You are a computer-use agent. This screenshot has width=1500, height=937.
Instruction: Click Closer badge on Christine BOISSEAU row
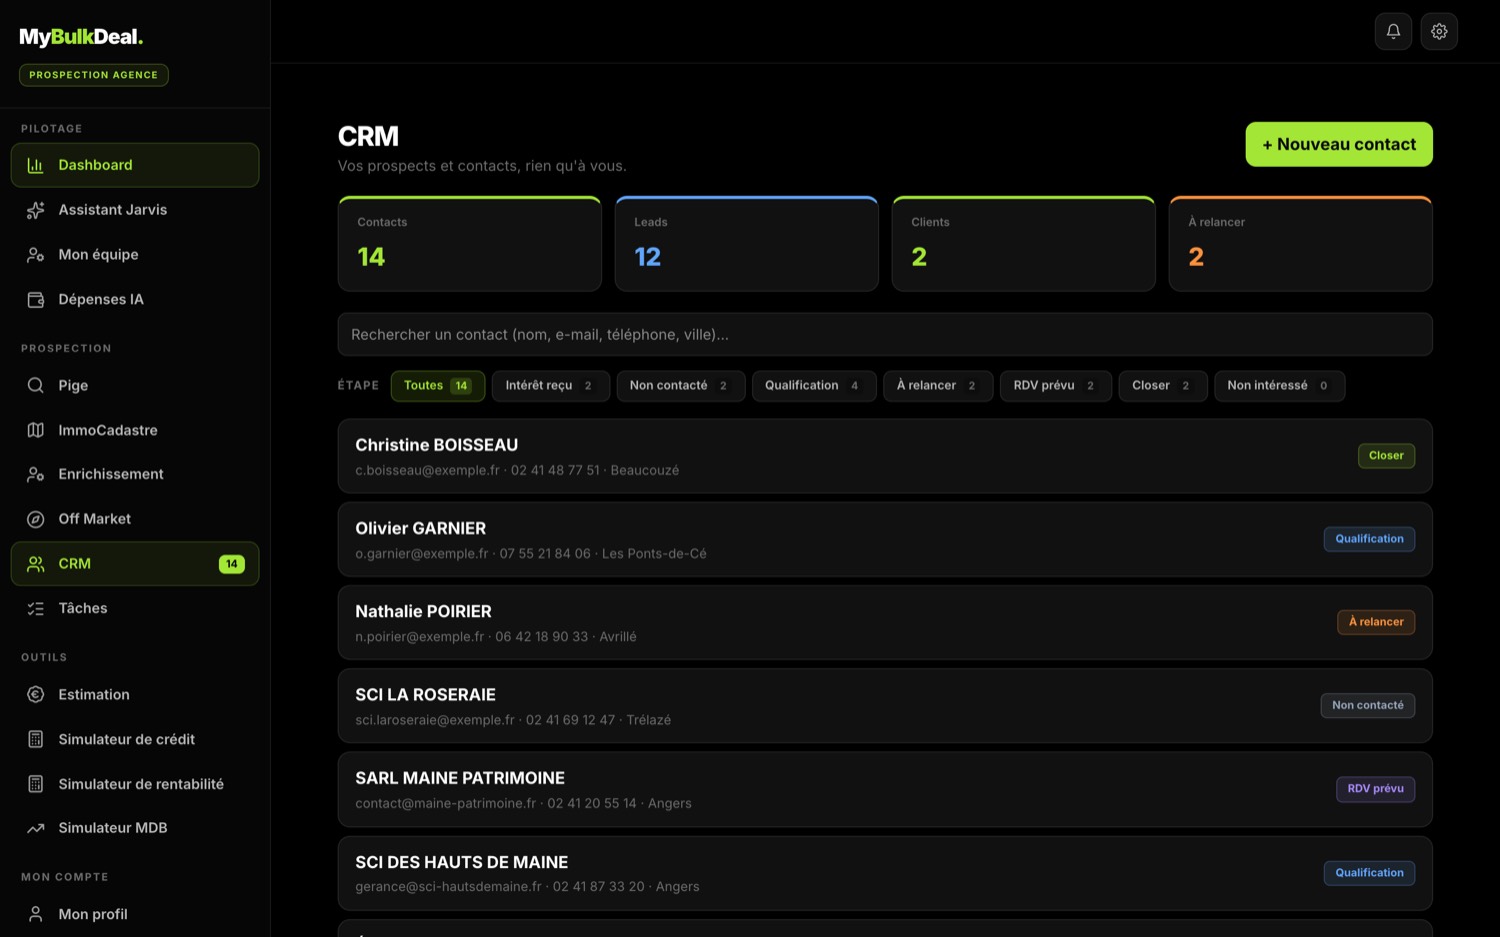(x=1386, y=456)
